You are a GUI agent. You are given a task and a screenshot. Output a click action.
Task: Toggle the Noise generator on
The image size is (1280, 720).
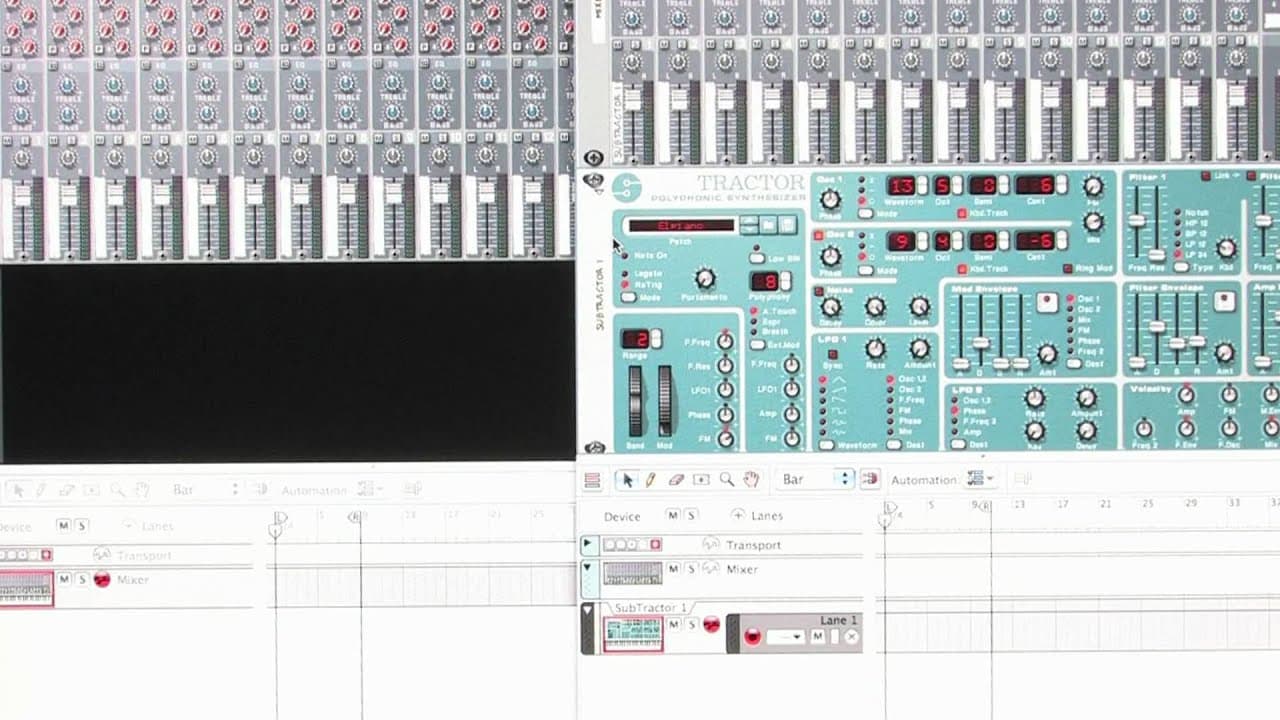[x=818, y=291]
